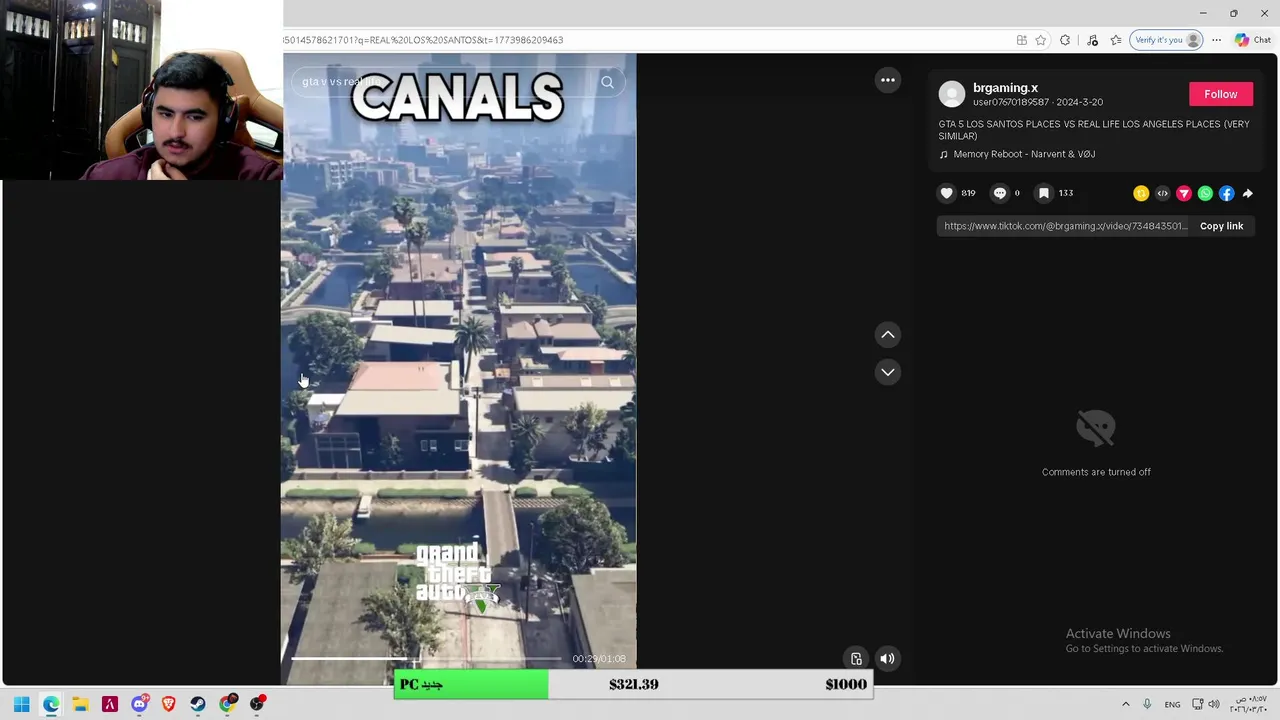
Task: Send to friends via pink paper-plane icon
Action: (1184, 193)
